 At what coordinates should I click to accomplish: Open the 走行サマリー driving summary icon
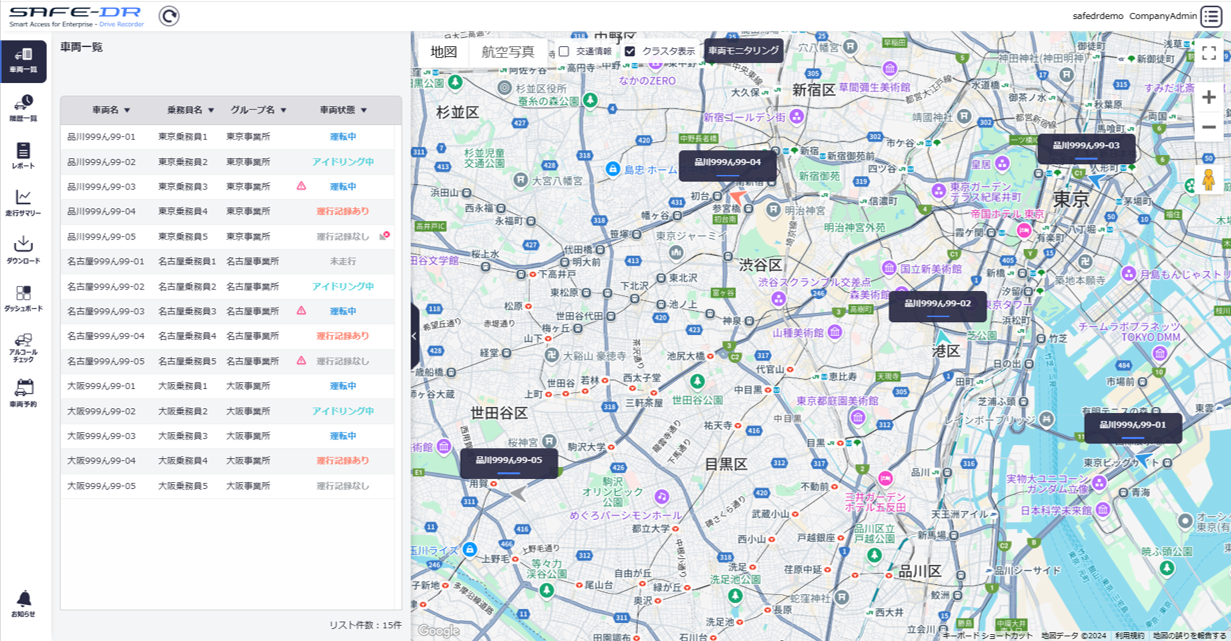point(24,203)
